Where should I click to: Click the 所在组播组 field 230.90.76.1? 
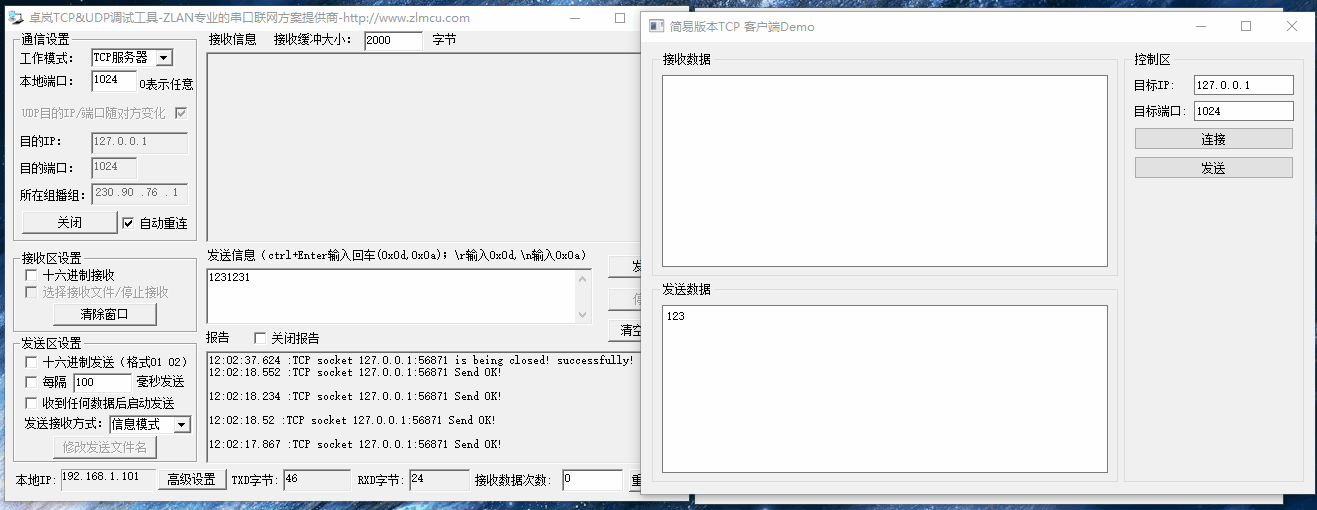tap(139, 193)
